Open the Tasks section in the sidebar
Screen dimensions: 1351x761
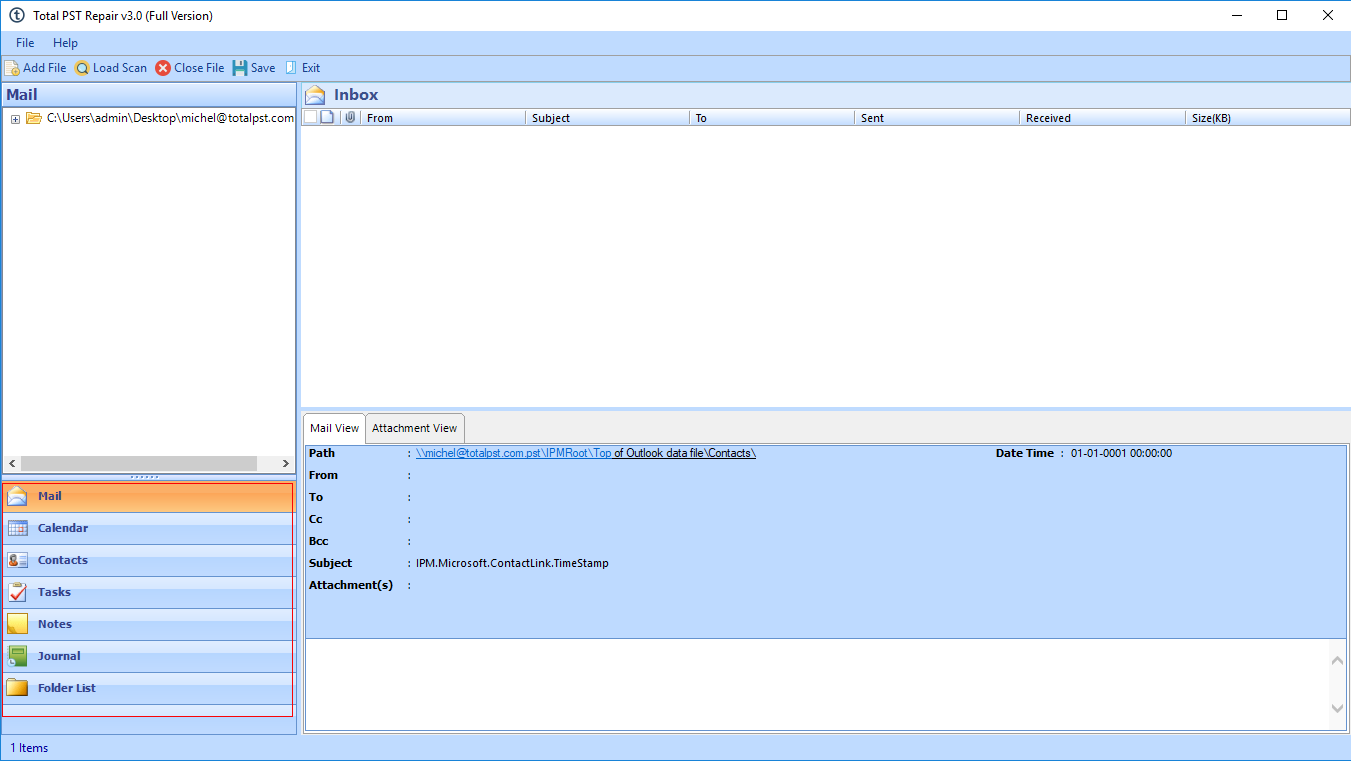[54, 592]
